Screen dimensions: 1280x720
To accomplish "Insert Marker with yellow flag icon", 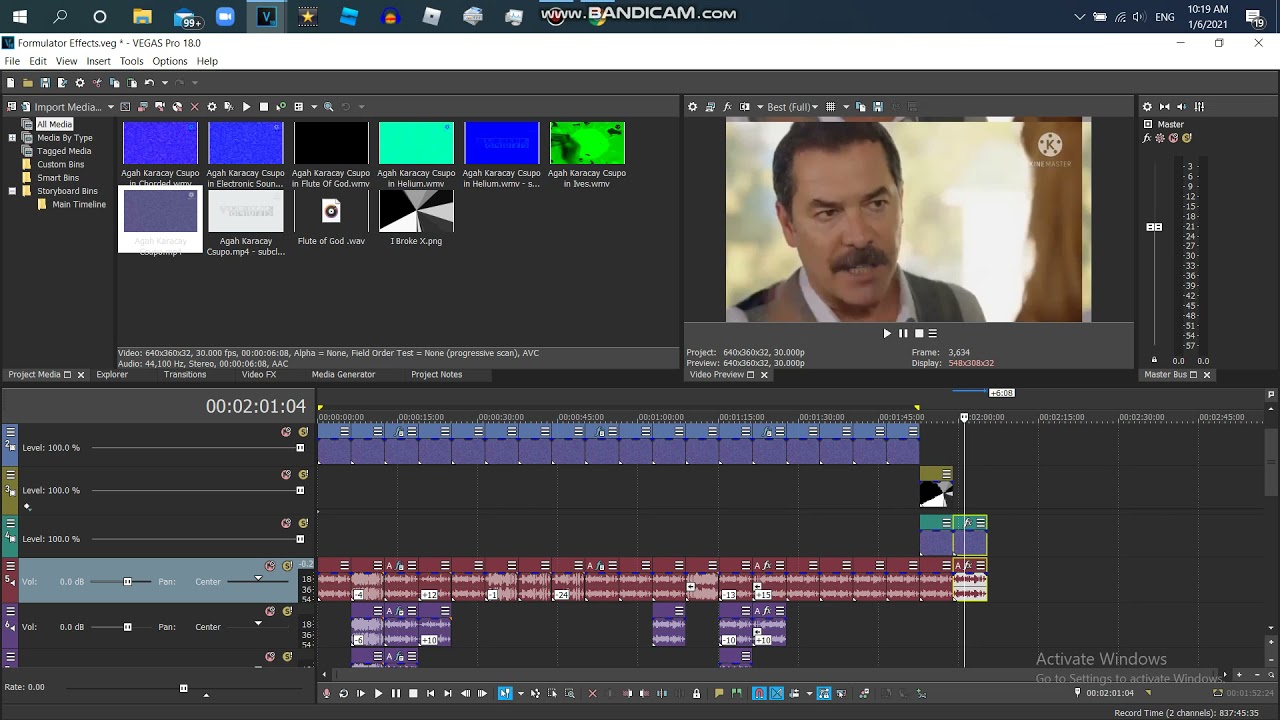I will tap(719, 693).
